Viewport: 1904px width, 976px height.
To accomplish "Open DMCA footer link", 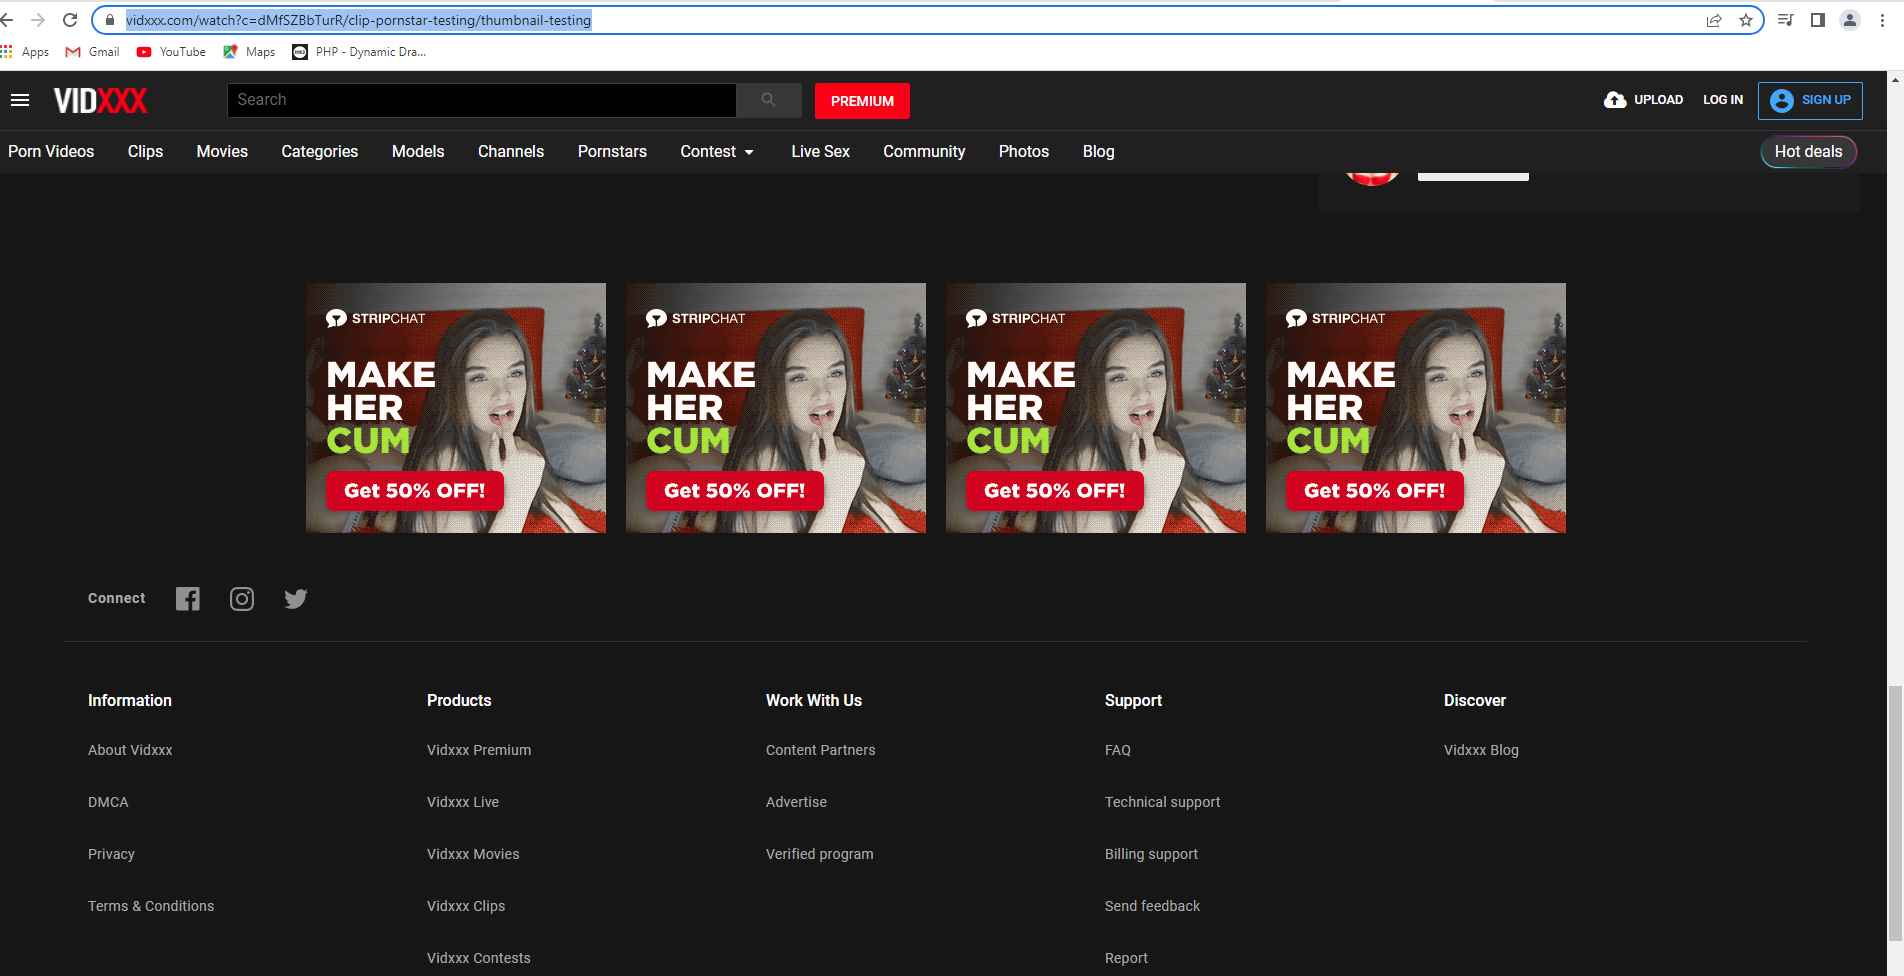I will click(108, 802).
